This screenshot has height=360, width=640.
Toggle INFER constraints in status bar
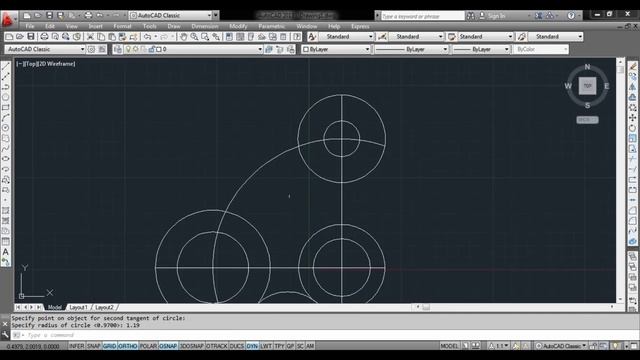[77, 346]
